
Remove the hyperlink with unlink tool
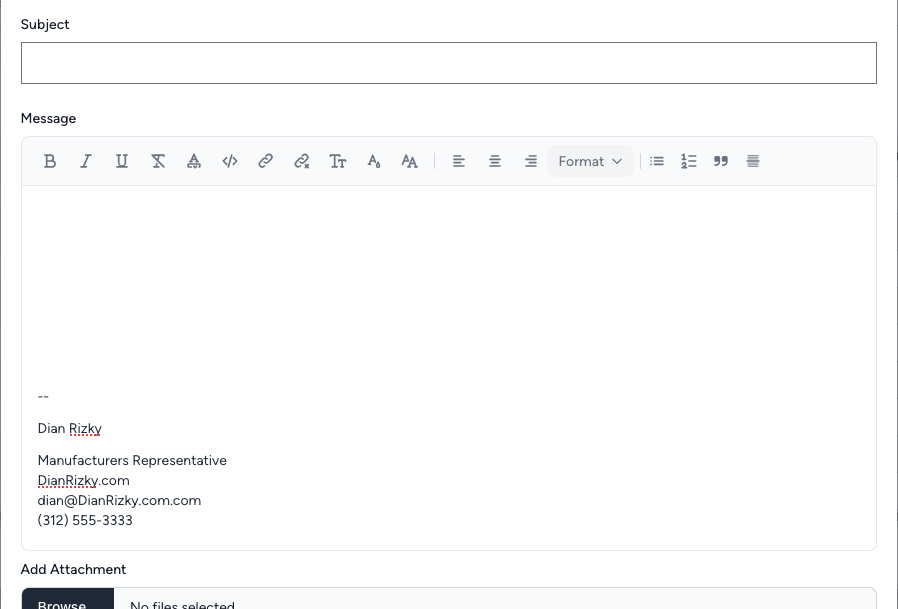(301, 161)
